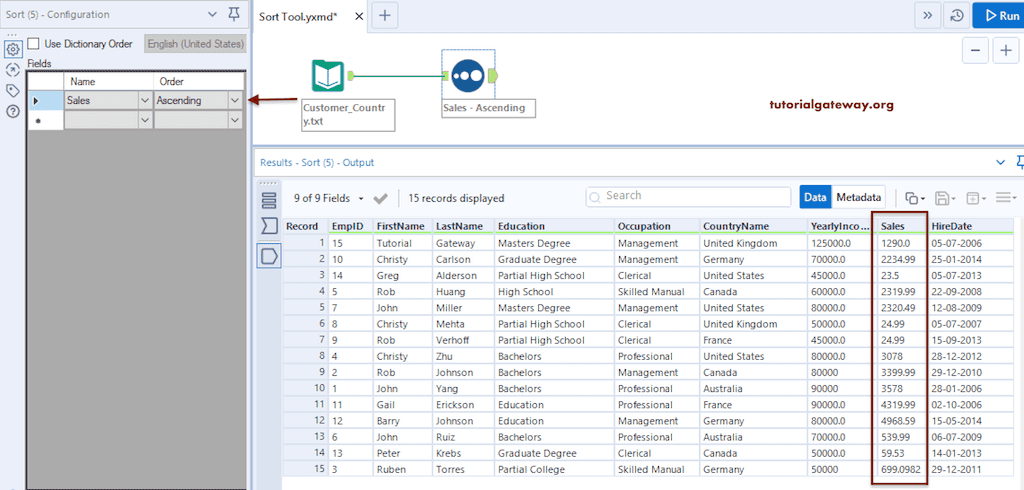1024x490 pixels.
Task: Click the zoom out minus button on canvas
Action: point(976,51)
